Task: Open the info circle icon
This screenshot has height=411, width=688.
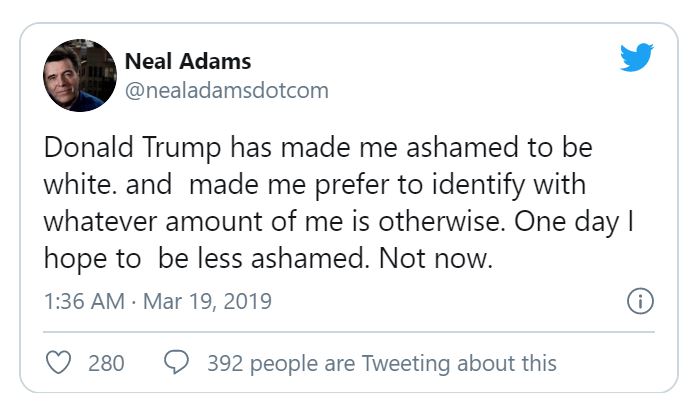Action: (639, 301)
